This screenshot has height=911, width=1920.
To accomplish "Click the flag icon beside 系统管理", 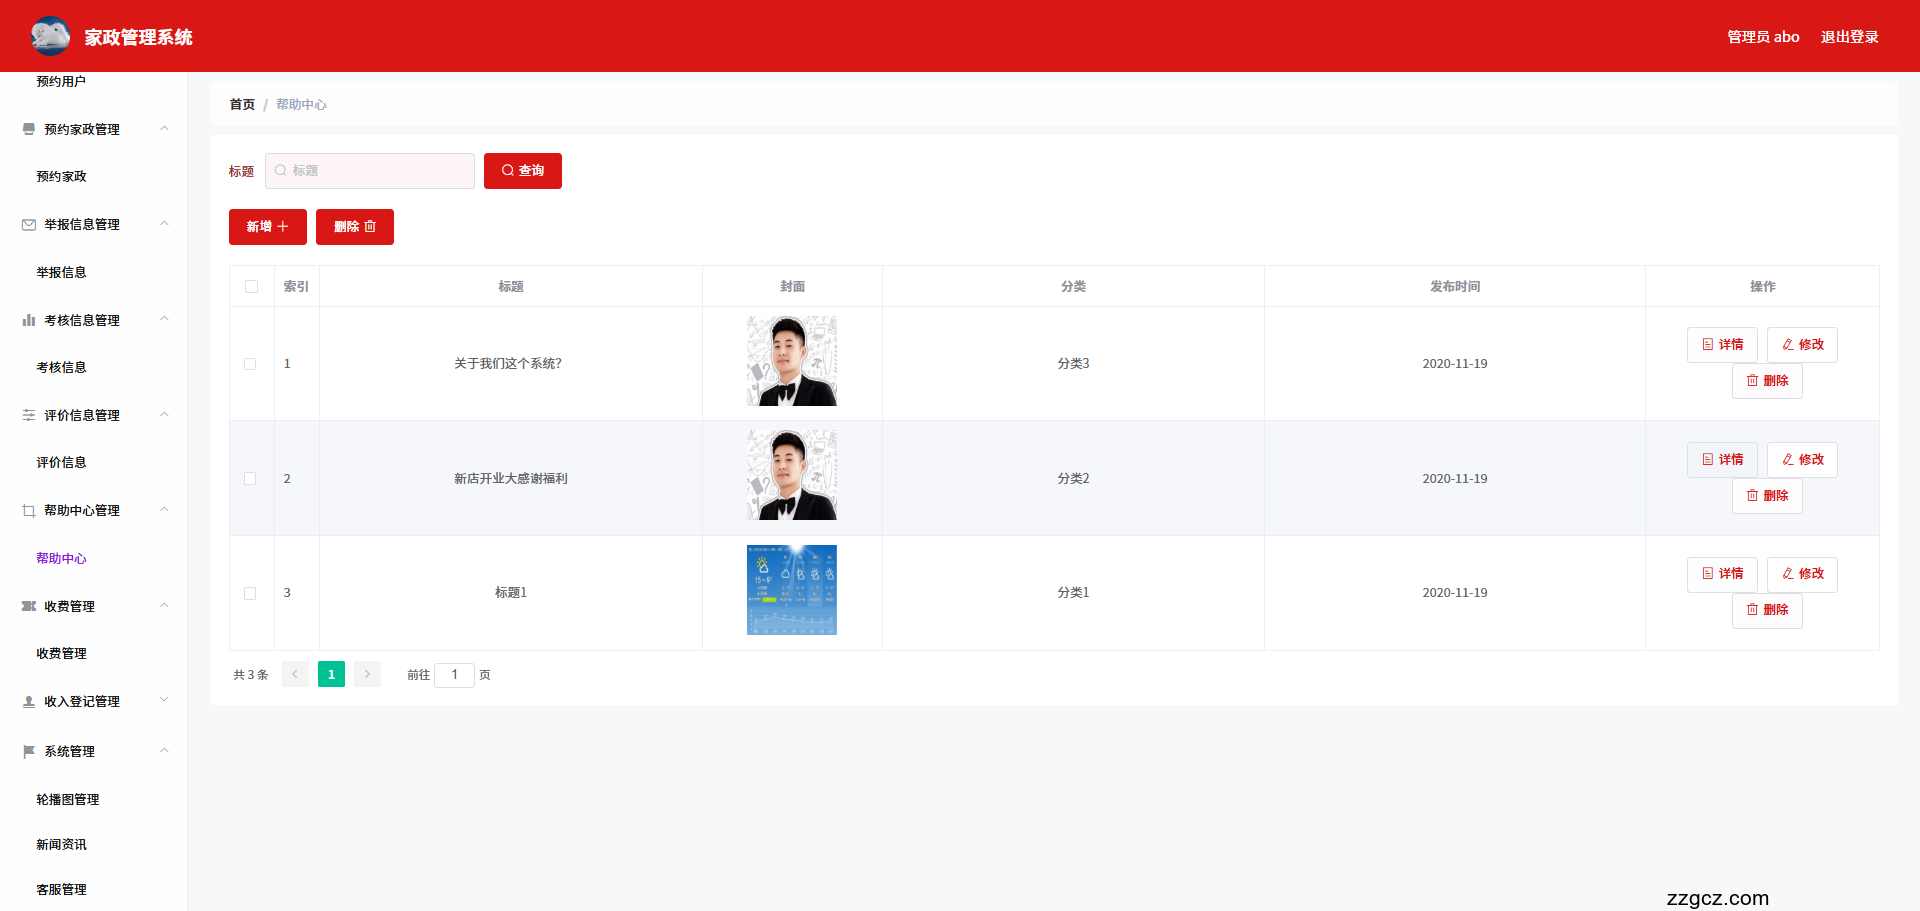I will pos(29,751).
